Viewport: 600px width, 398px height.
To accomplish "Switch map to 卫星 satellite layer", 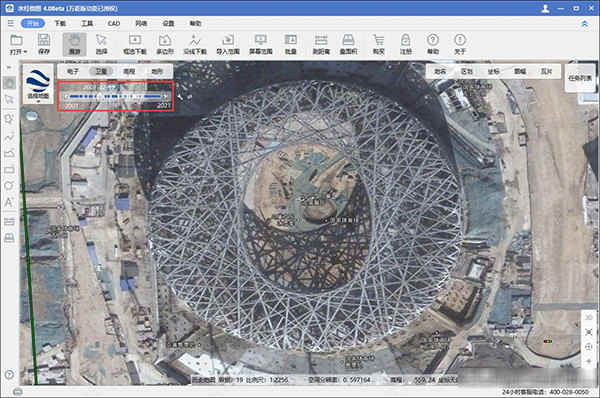I will click(x=101, y=71).
